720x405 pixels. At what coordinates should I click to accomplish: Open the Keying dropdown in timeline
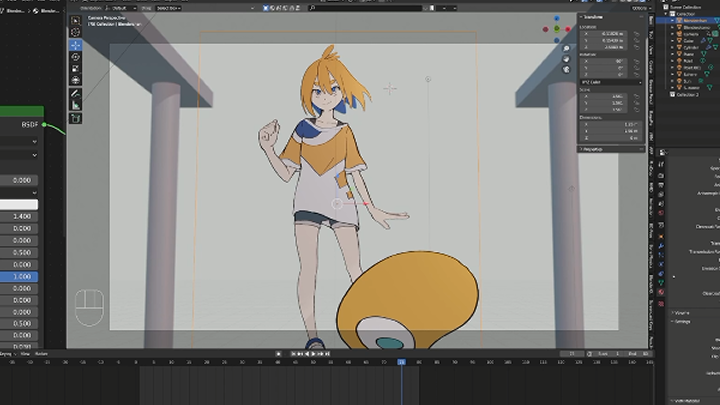tap(7, 354)
